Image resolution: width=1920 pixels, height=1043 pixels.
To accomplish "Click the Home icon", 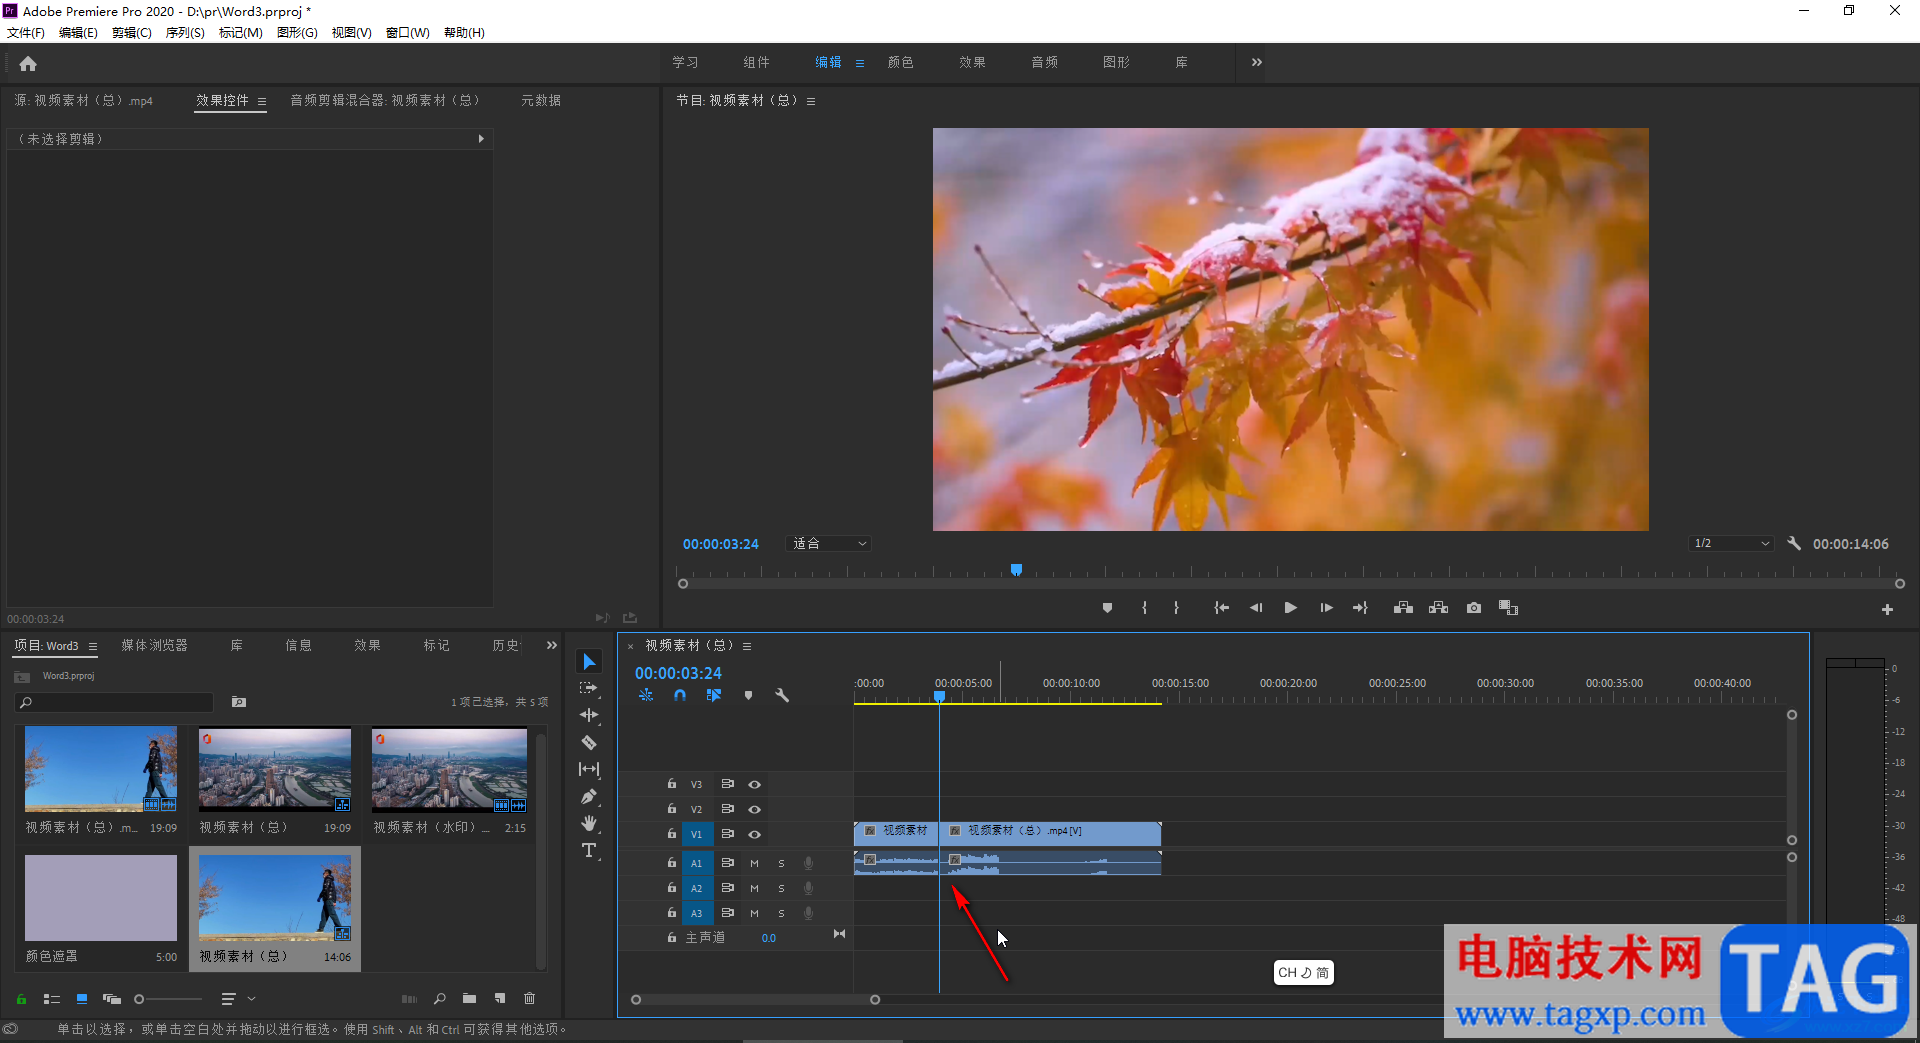I will 28,64.
